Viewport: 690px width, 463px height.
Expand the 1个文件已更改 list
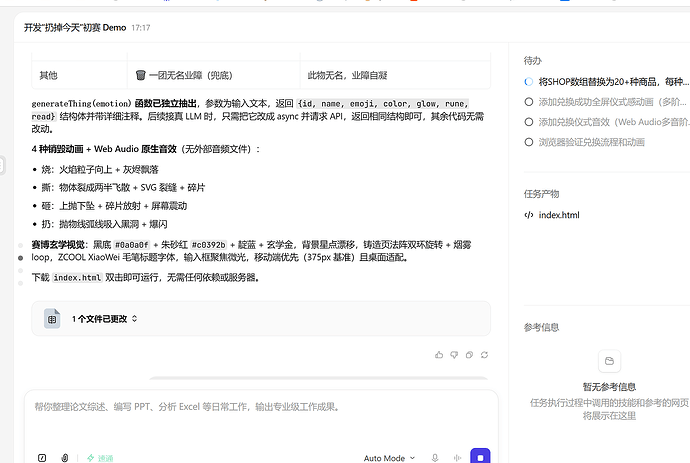(105, 319)
